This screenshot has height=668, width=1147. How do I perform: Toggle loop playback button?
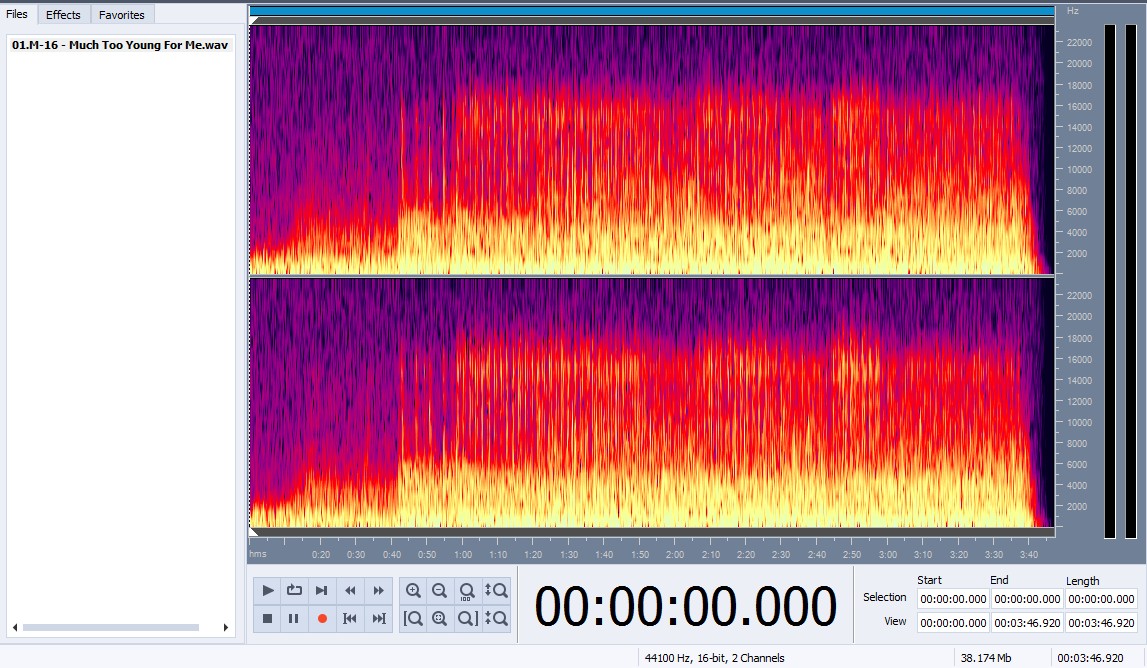point(295,590)
